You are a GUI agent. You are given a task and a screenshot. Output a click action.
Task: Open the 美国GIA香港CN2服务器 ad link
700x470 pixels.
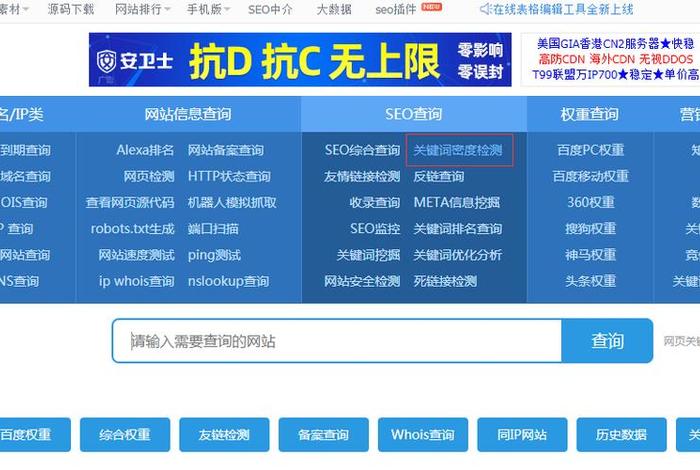pyautogui.click(x=616, y=43)
